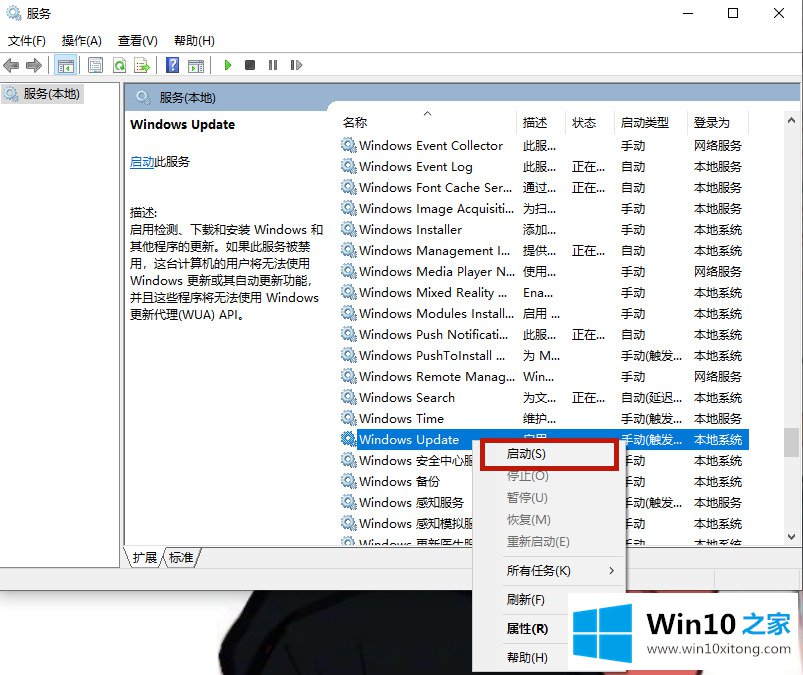Click gear icon of Windows 备份 service
The width and height of the screenshot is (803, 675).
(349, 481)
